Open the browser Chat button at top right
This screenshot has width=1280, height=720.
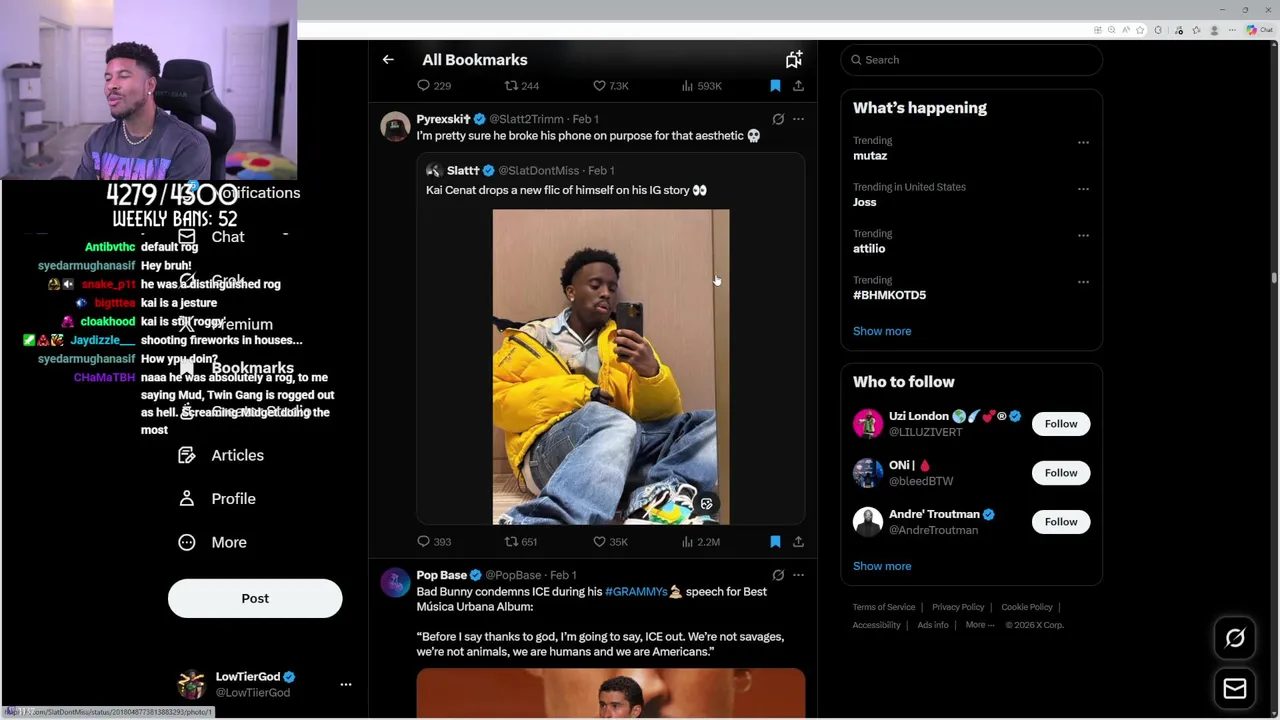pyautogui.click(x=1261, y=30)
